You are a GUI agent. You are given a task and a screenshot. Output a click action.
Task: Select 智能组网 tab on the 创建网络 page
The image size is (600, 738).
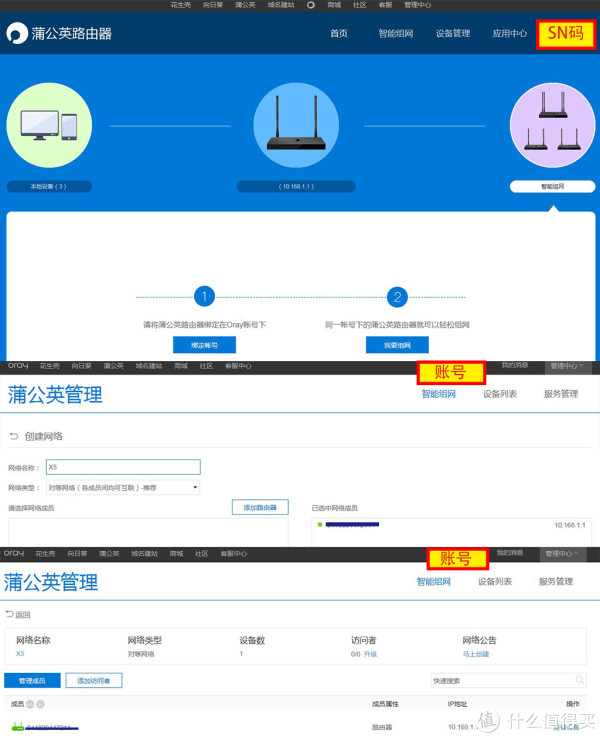pos(439,394)
